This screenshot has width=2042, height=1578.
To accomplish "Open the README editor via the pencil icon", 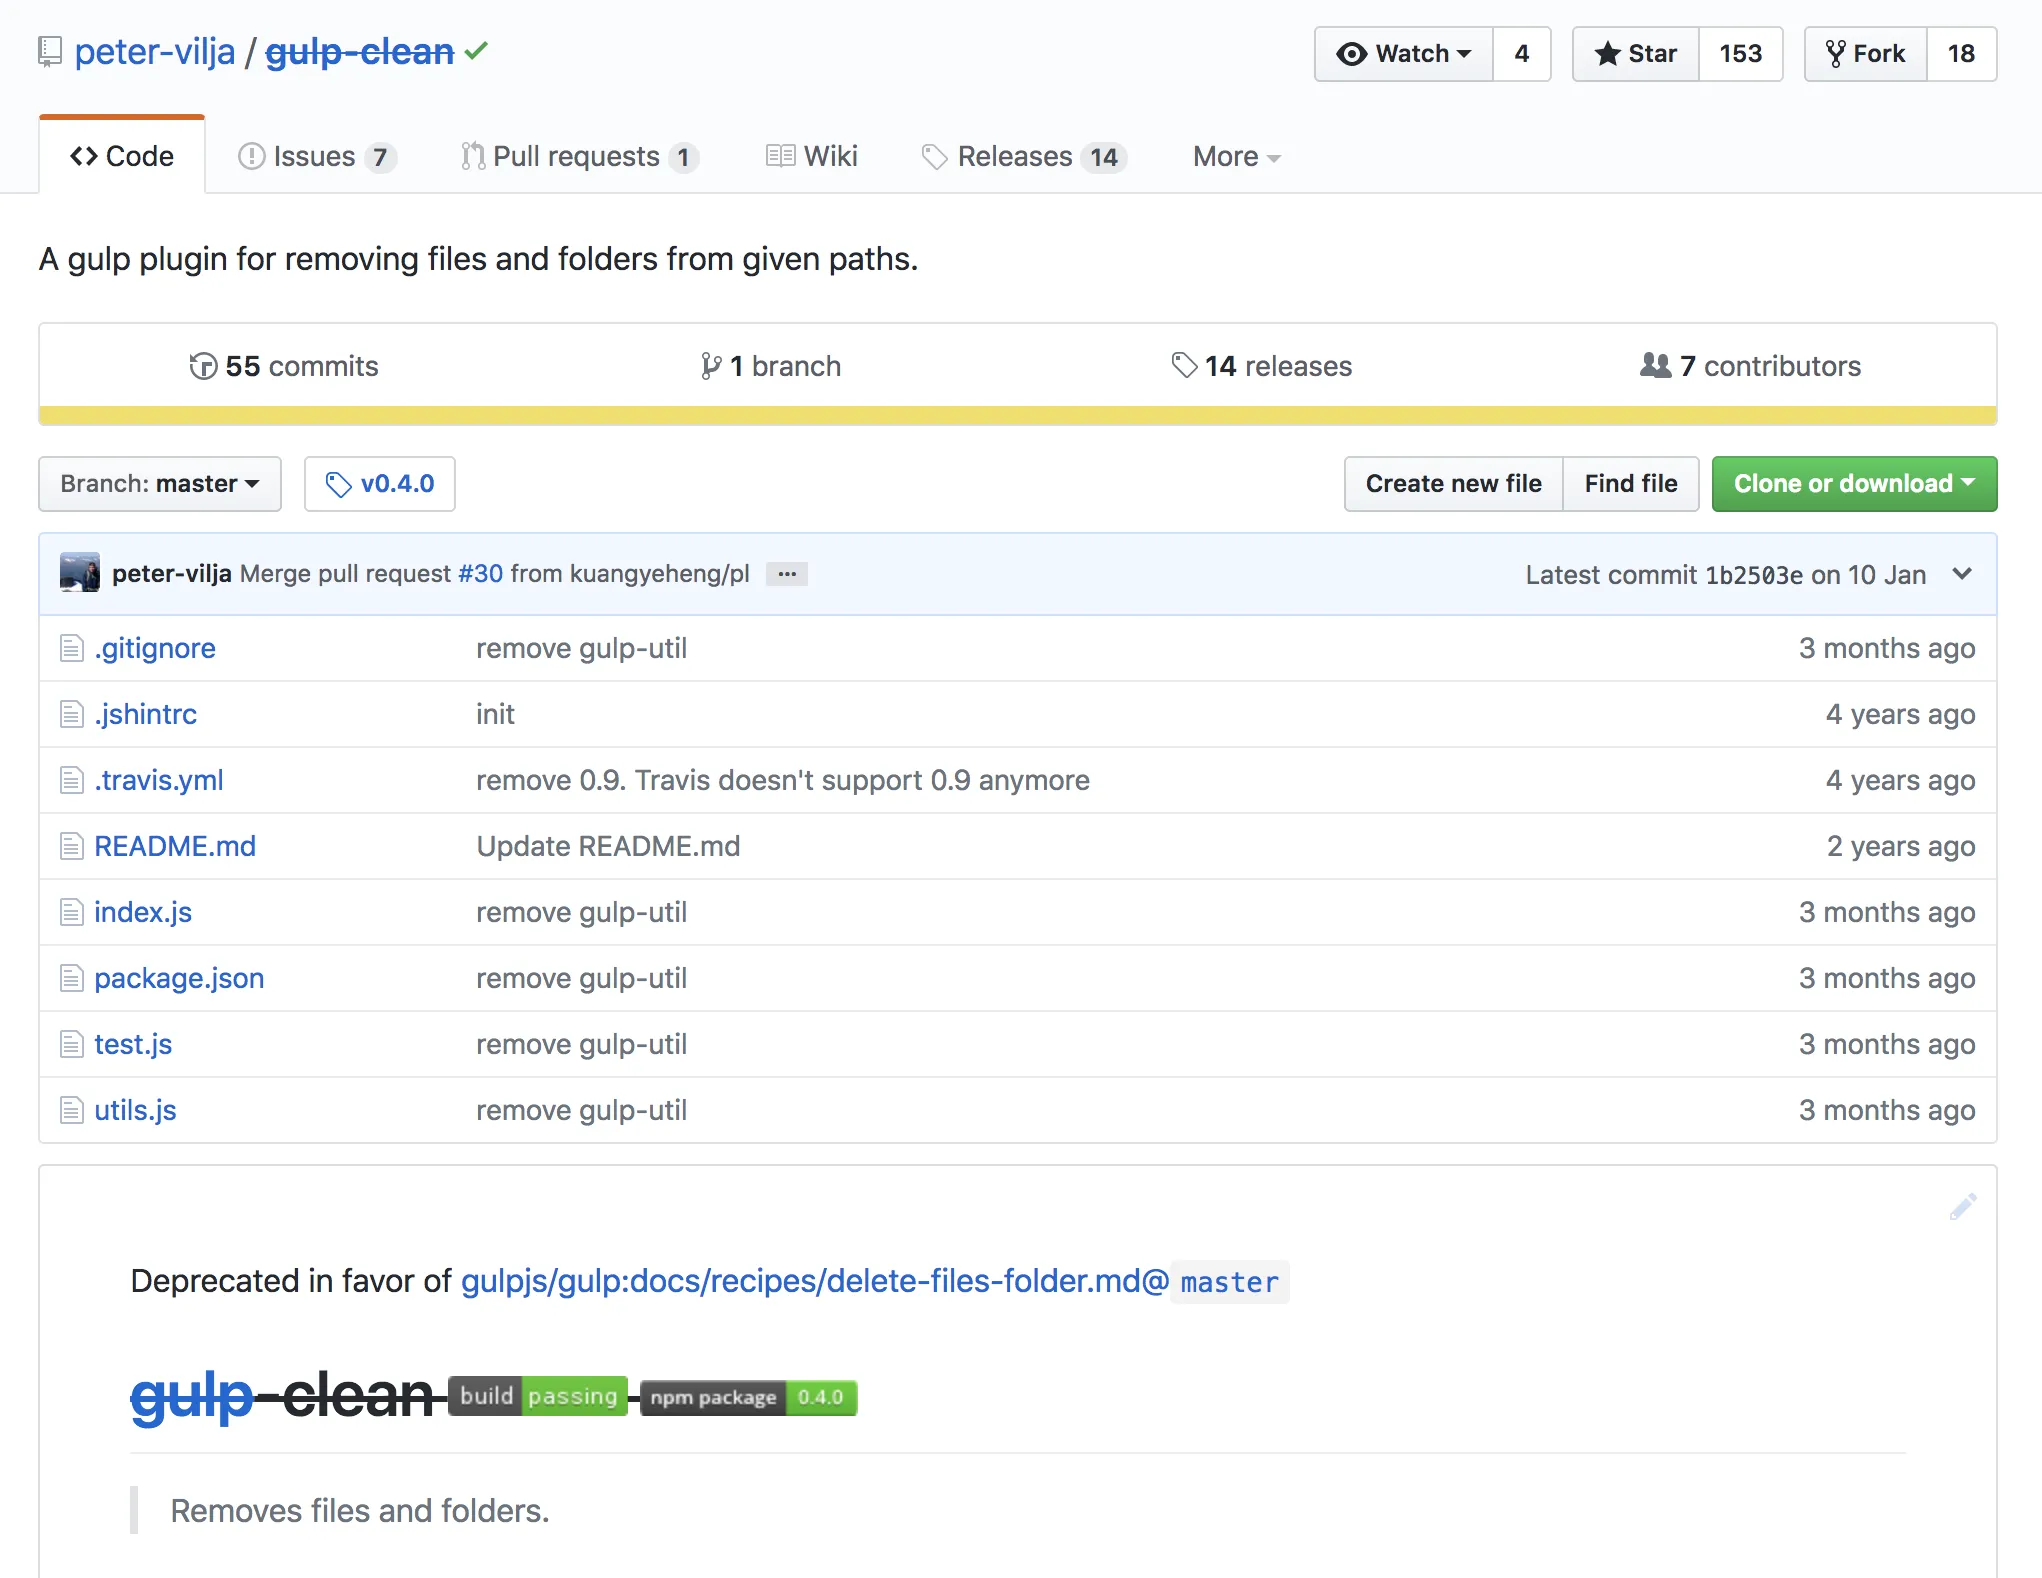I will (1963, 1206).
